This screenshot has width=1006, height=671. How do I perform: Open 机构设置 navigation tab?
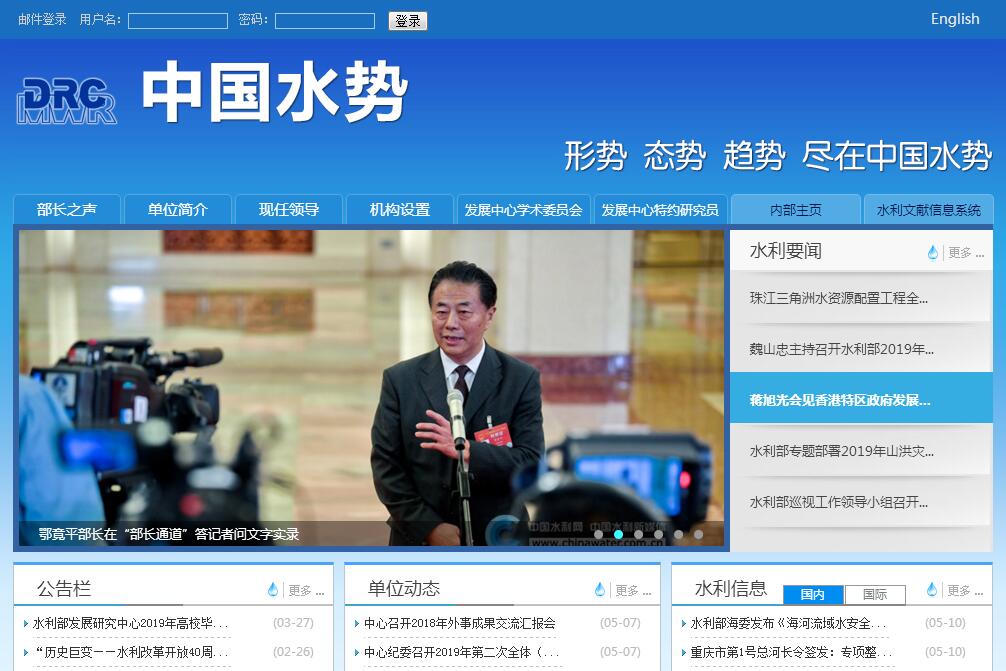[399, 210]
